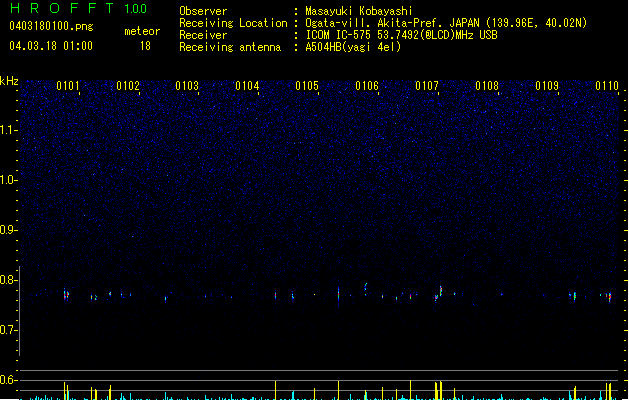Select the Ogata-vill. Akita-Pref. JAPAN location text
The height and width of the screenshot is (400, 629).
446,23
